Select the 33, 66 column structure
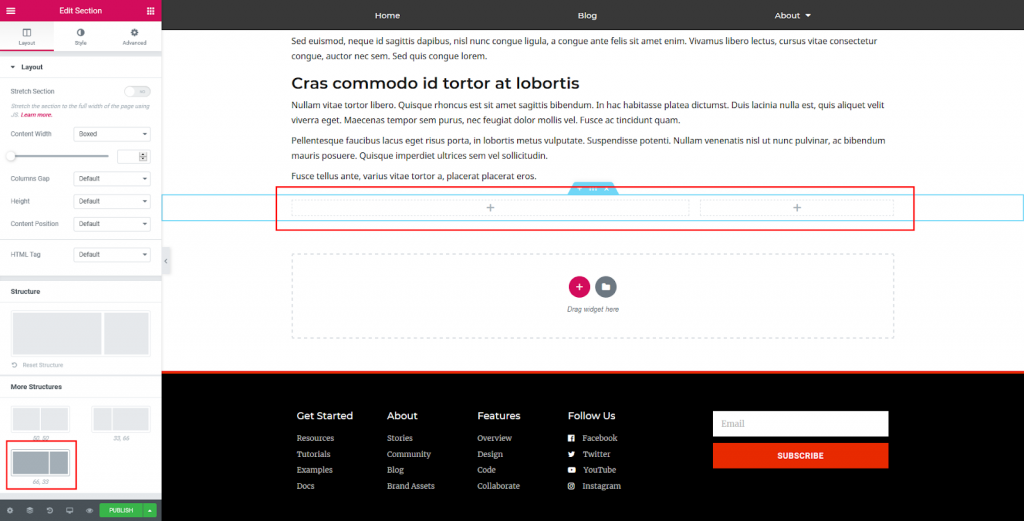 point(120,420)
